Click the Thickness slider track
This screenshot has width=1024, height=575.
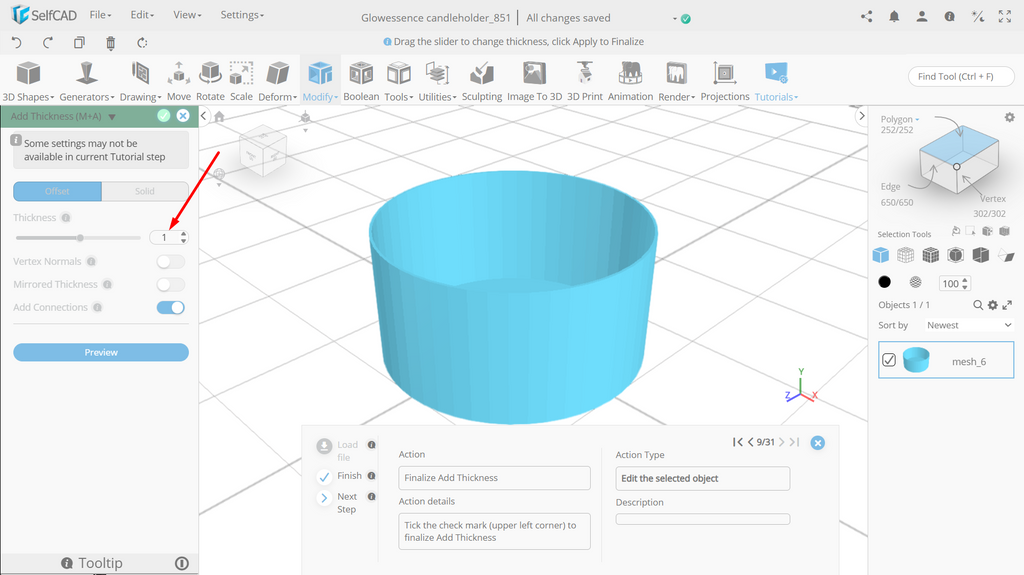pyautogui.click(x=78, y=238)
